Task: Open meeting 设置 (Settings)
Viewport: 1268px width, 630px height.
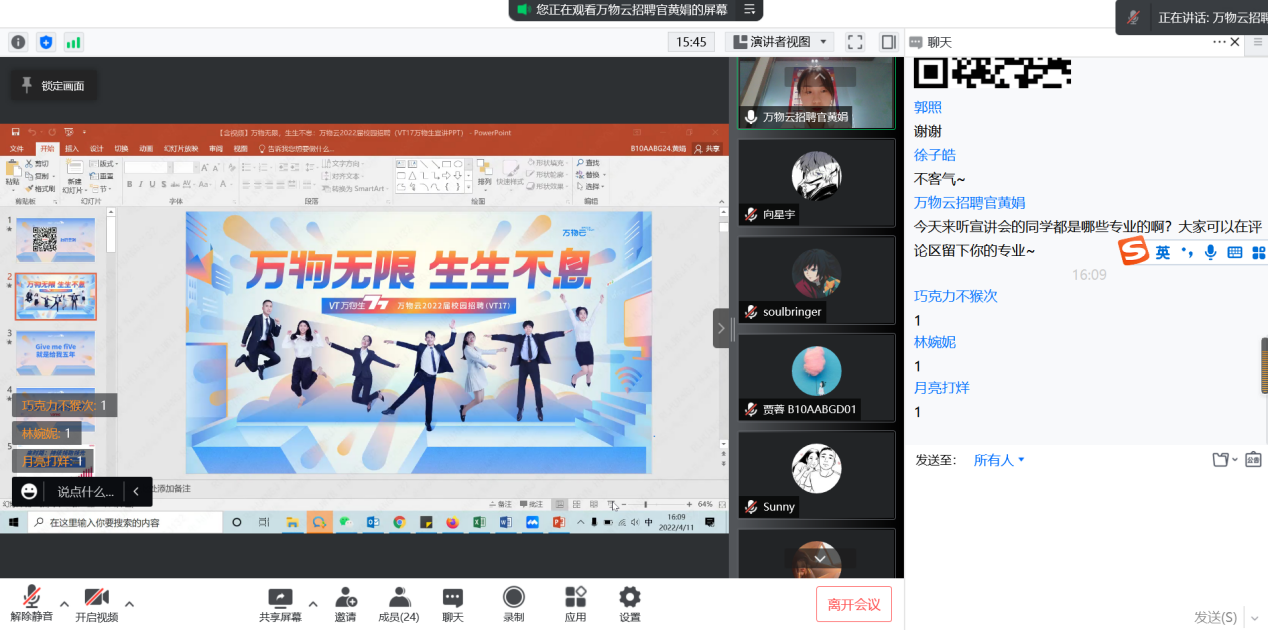Action: pos(629,597)
